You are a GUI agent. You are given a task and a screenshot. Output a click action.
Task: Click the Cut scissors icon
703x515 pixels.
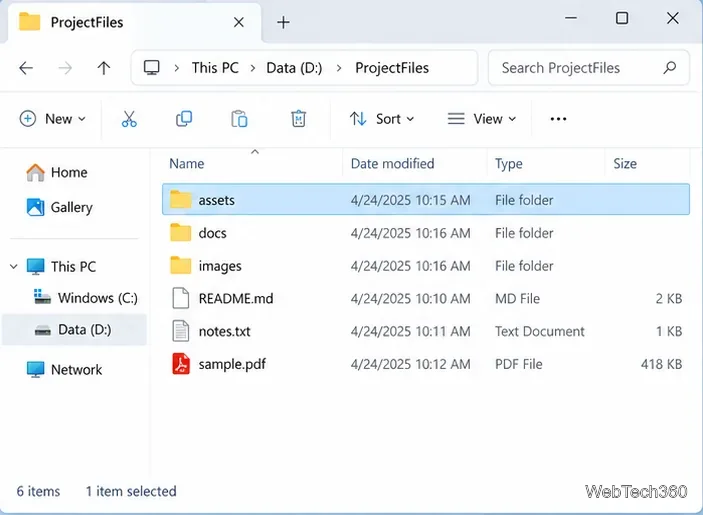[x=129, y=119]
